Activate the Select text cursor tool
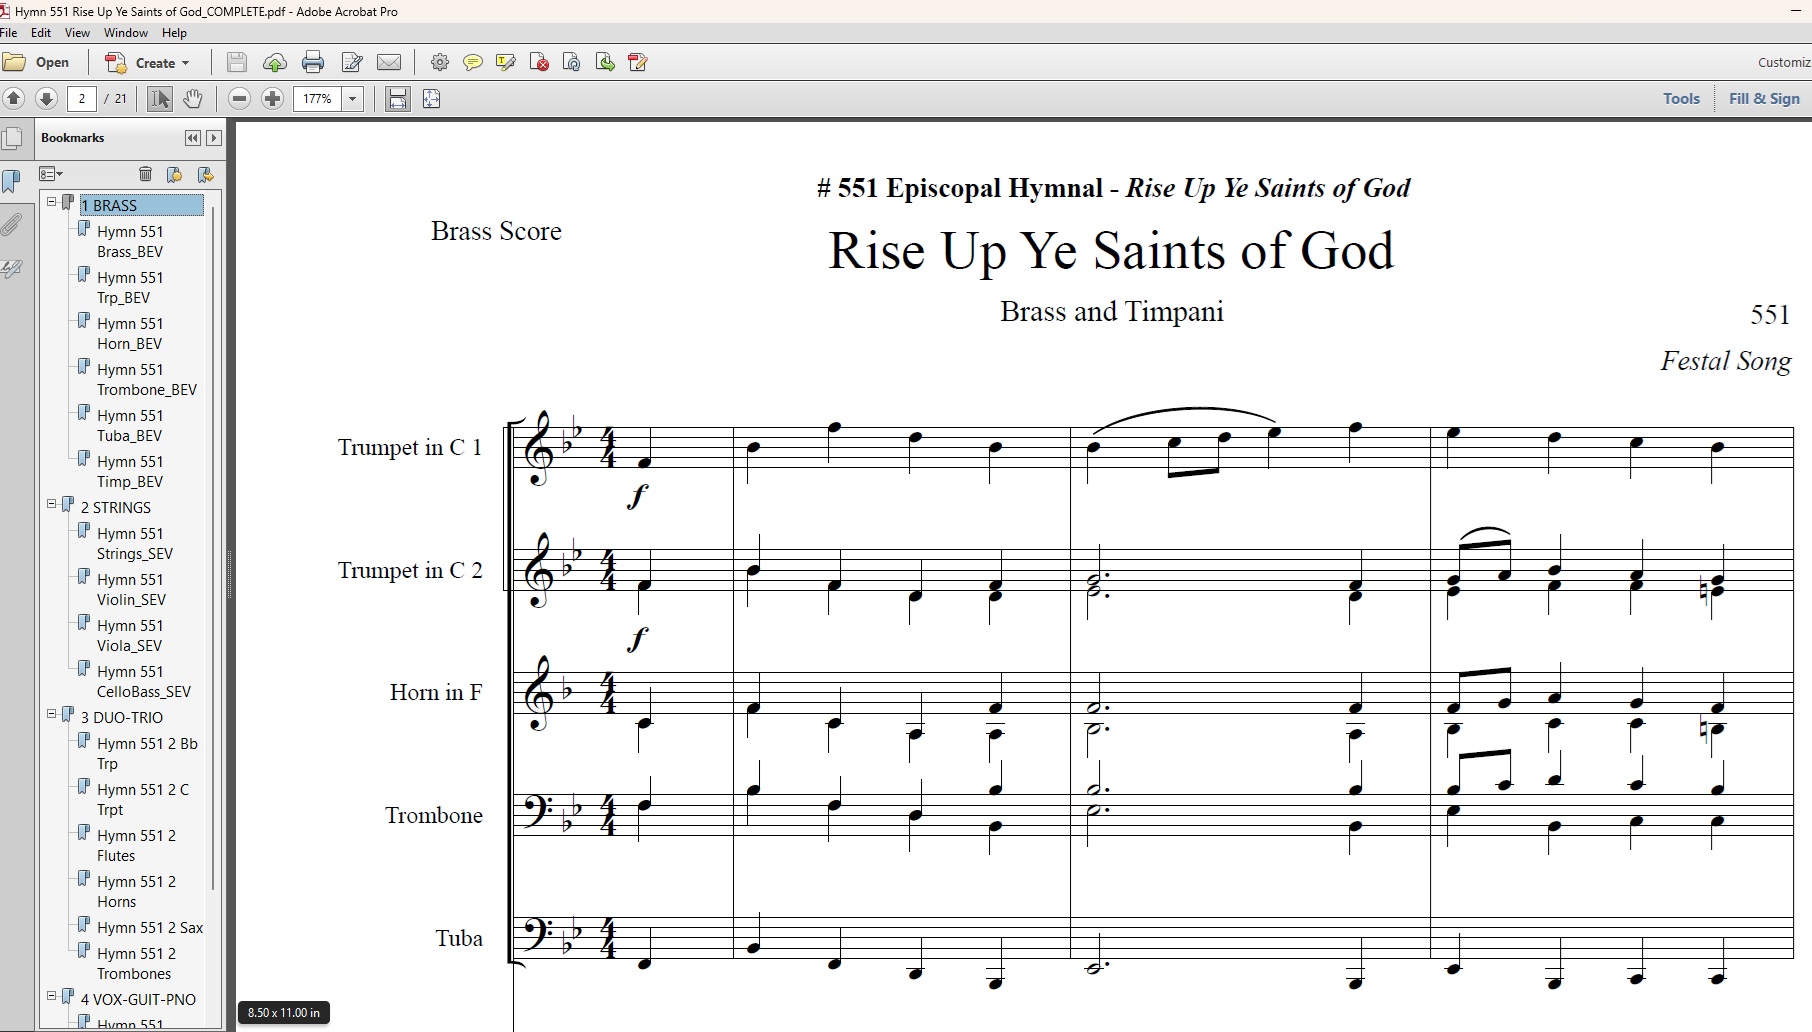 (159, 99)
